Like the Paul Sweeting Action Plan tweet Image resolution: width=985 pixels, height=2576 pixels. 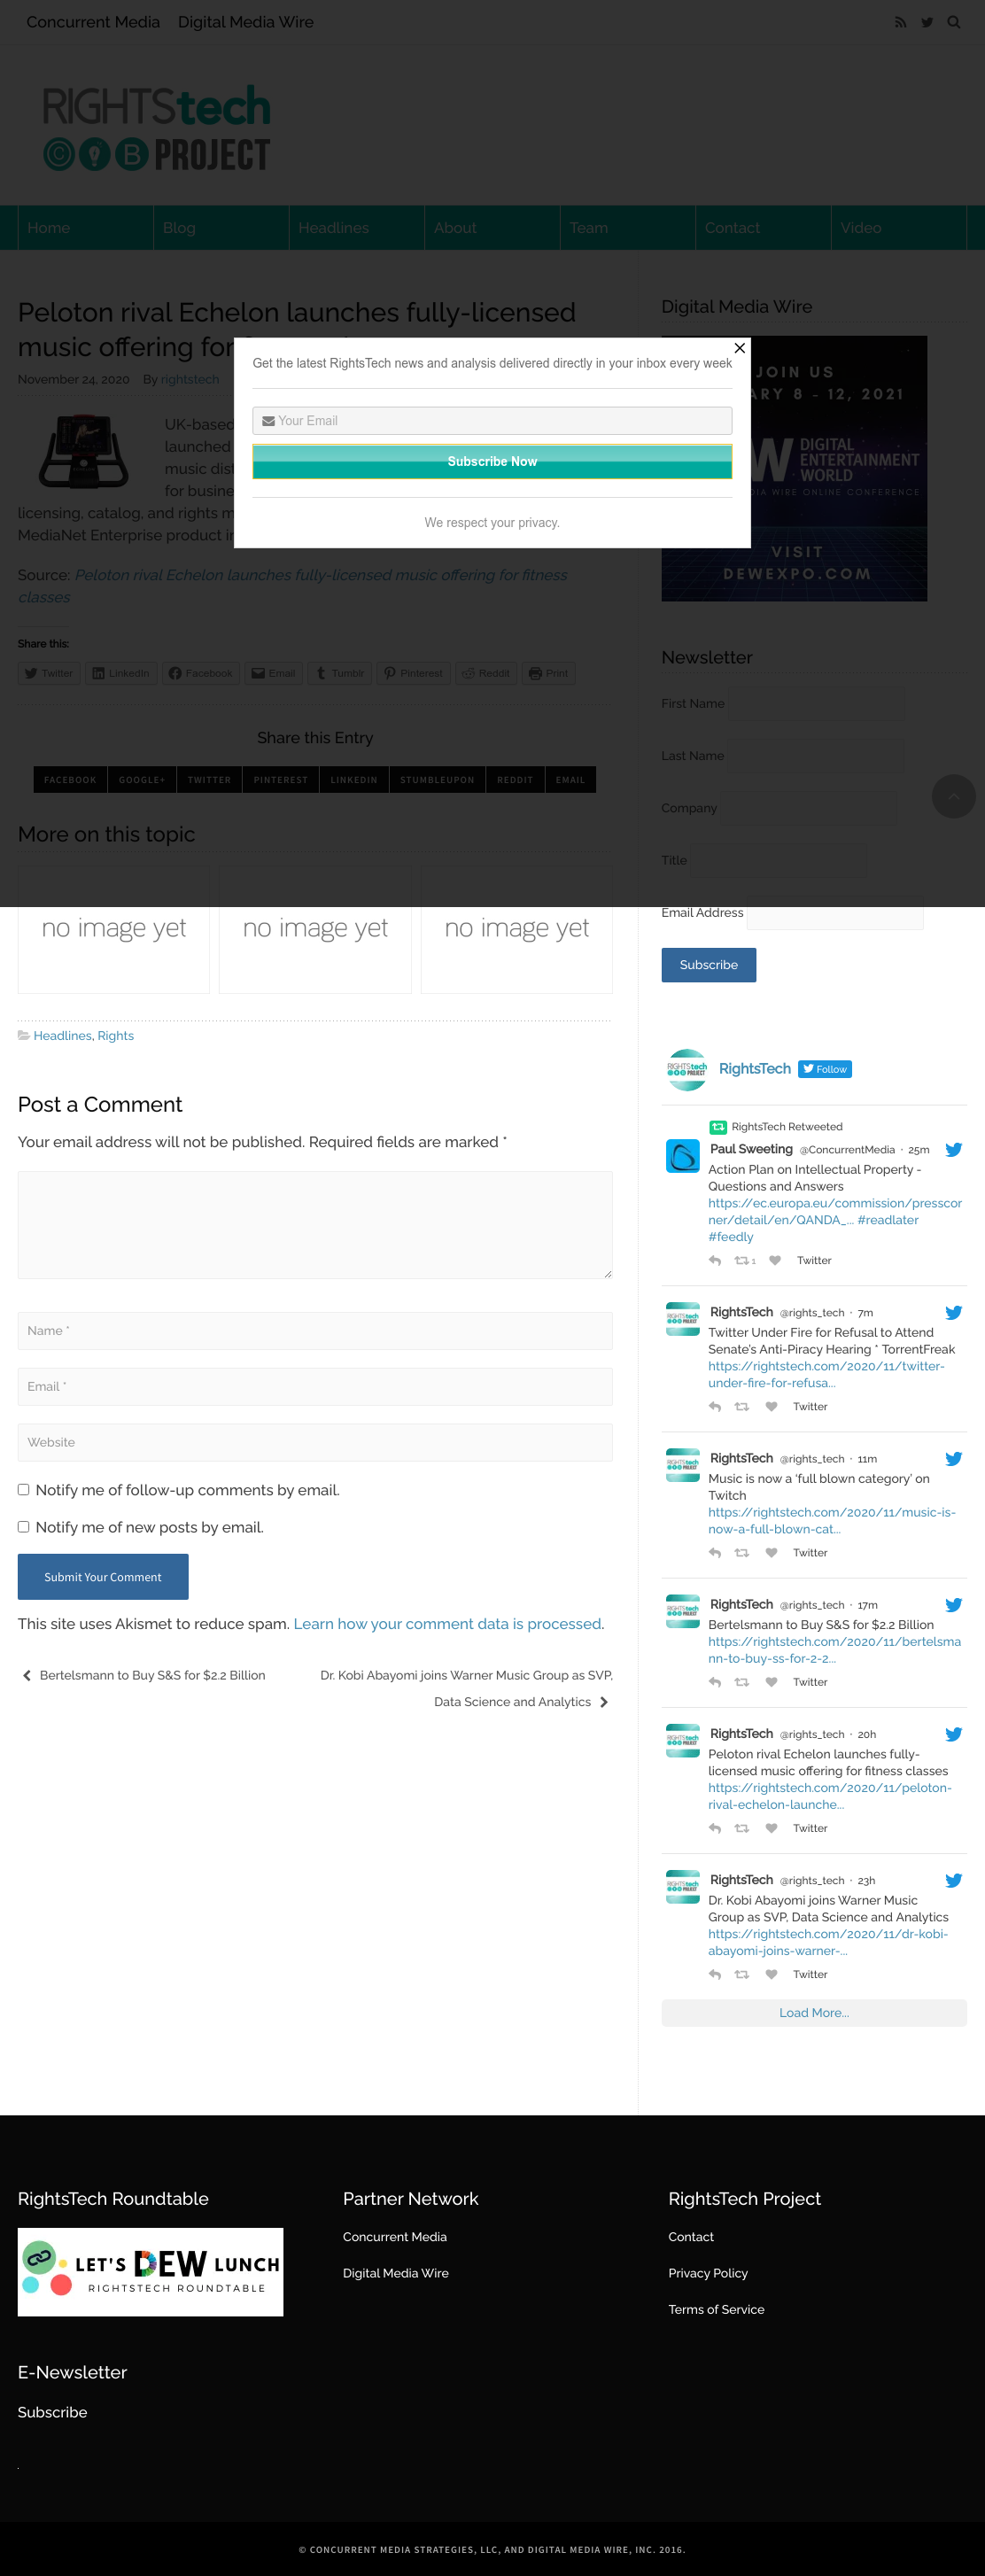[775, 1261]
